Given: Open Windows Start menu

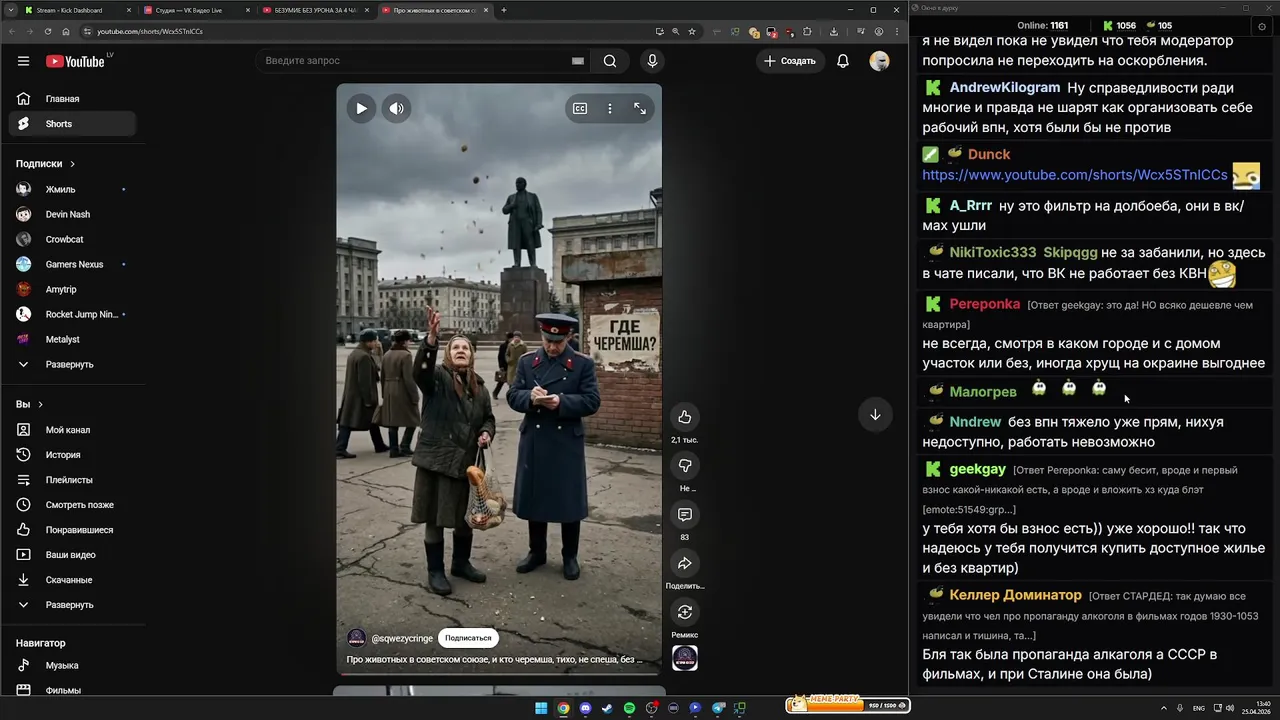Looking at the screenshot, I should coord(541,708).
